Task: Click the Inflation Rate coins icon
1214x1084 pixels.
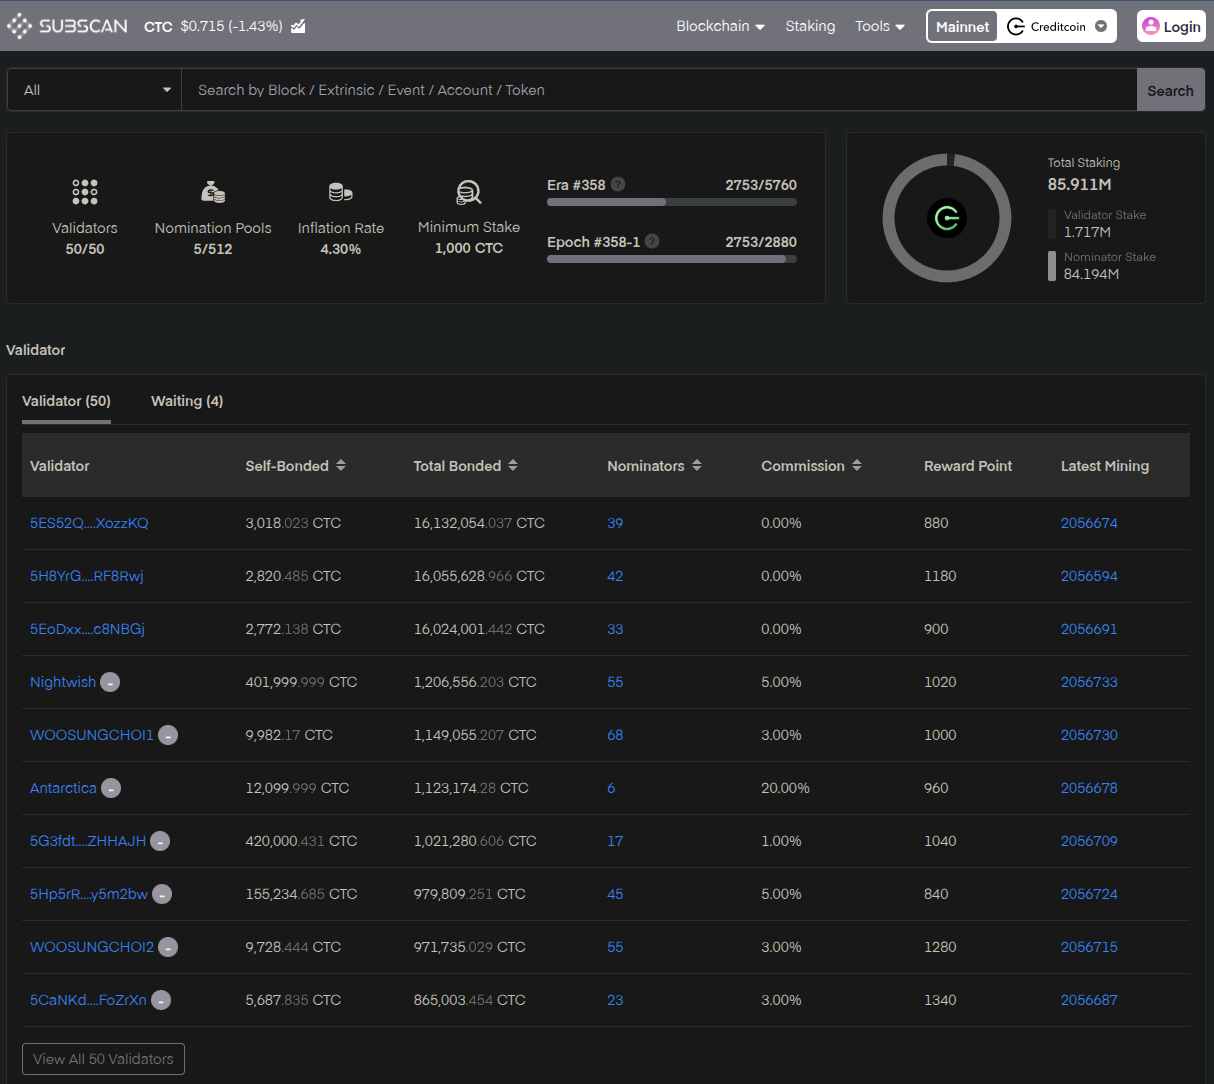Action: click(x=340, y=192)
